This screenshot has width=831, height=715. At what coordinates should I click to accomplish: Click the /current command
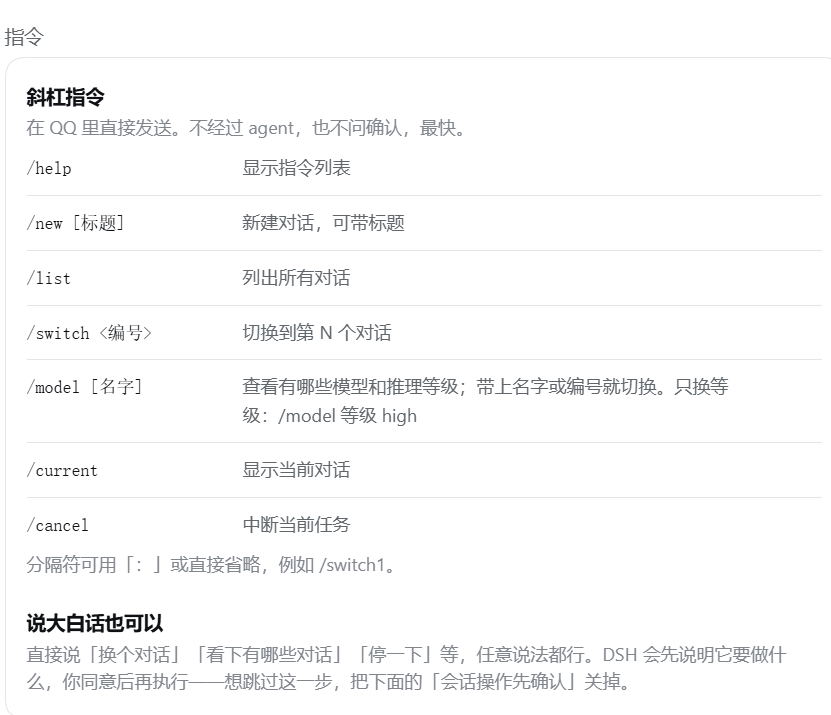(63, 471)
